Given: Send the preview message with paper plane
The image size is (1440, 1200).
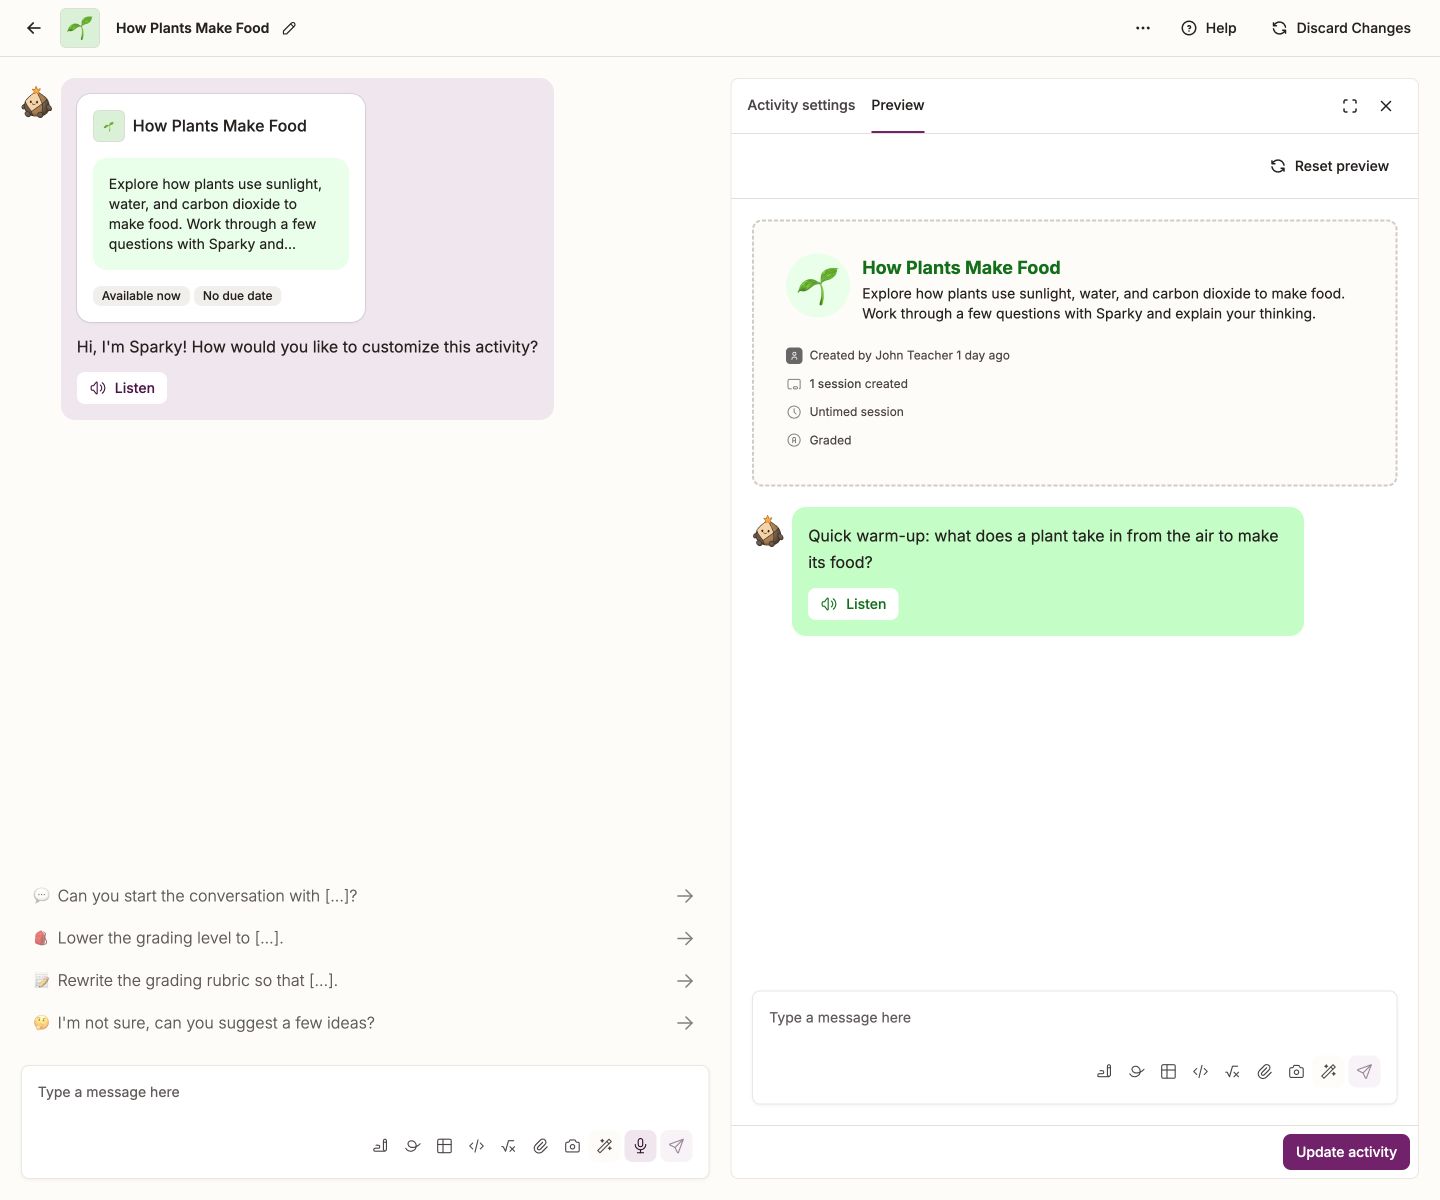Looking at the screenshot, I should [x=1364, y=1071].
